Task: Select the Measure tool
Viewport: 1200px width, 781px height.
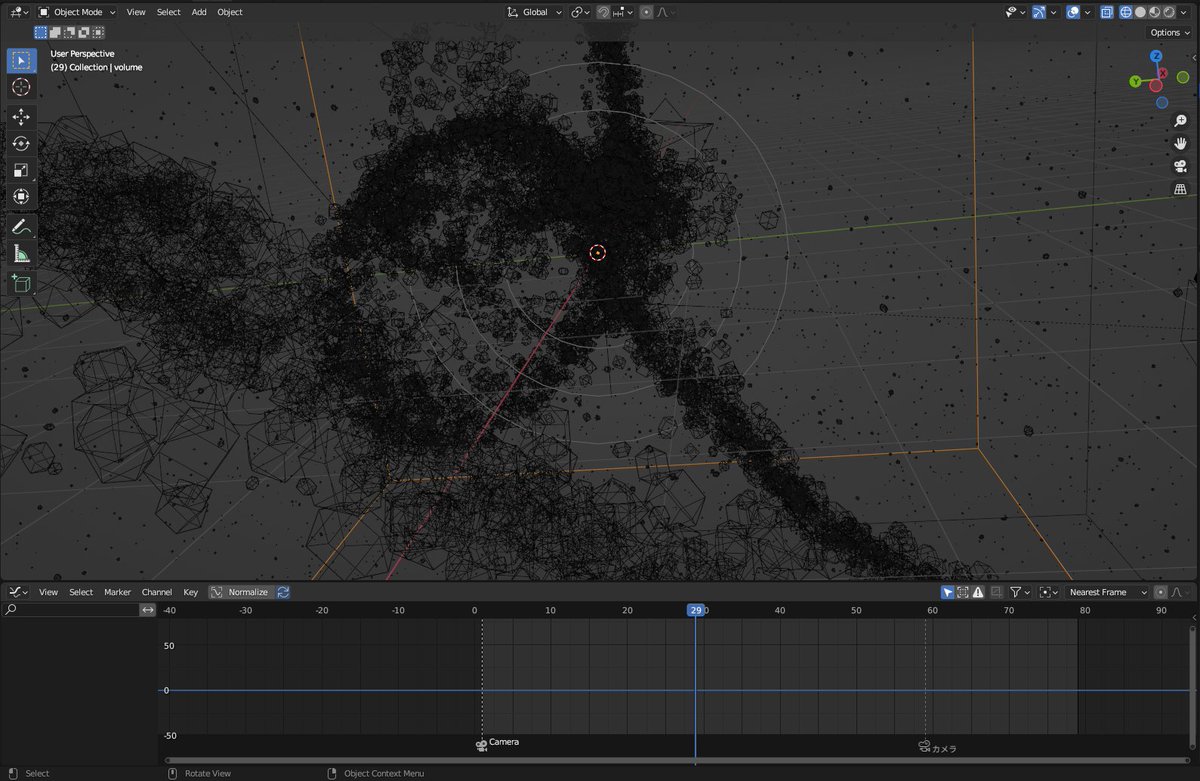Action: (x=21, y=255)
